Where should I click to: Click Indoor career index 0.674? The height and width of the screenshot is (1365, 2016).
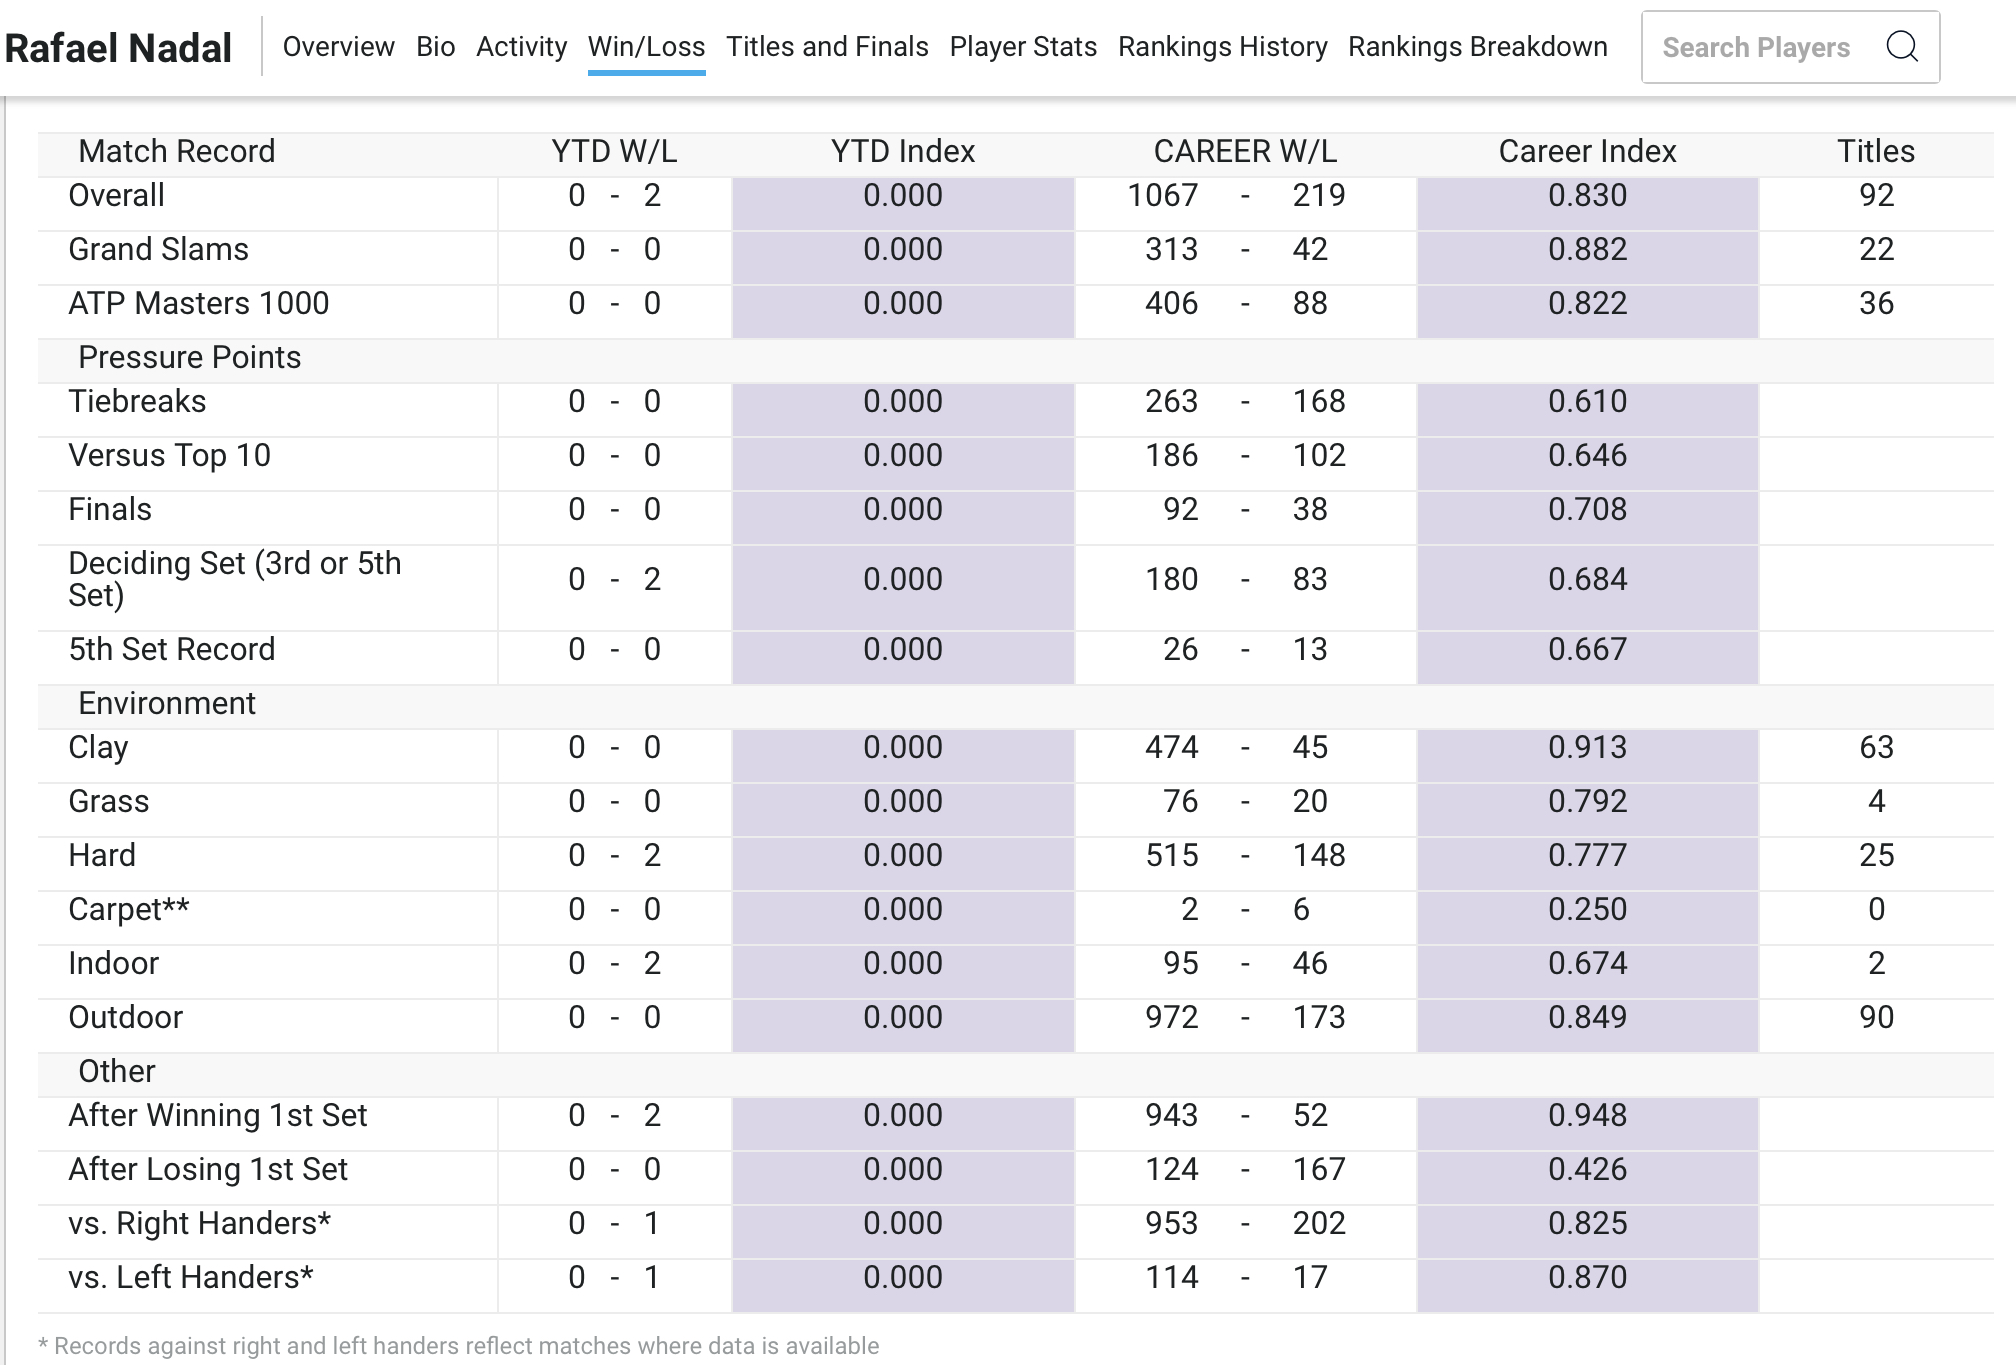click(1587, 963)
